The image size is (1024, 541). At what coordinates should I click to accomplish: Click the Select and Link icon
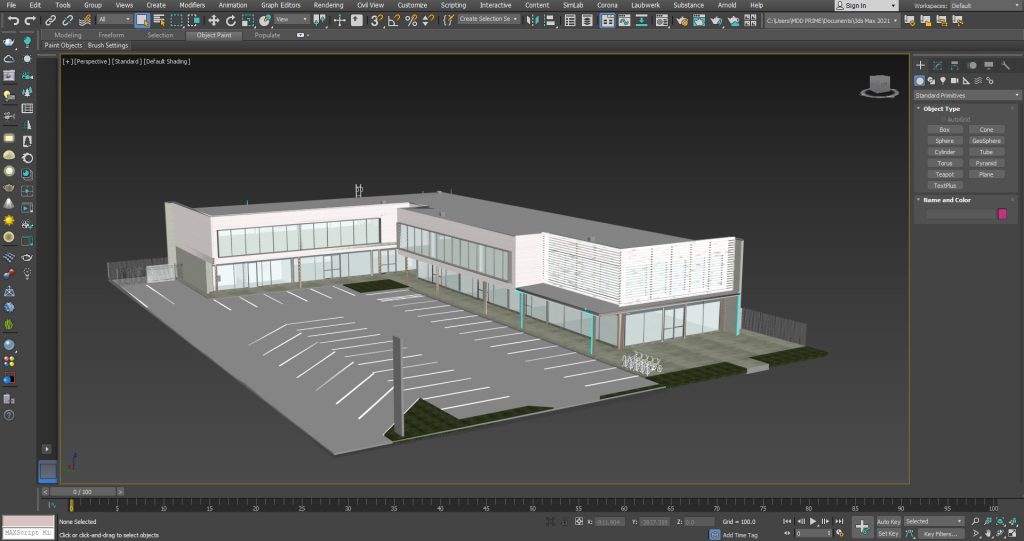tap(50, 20)
